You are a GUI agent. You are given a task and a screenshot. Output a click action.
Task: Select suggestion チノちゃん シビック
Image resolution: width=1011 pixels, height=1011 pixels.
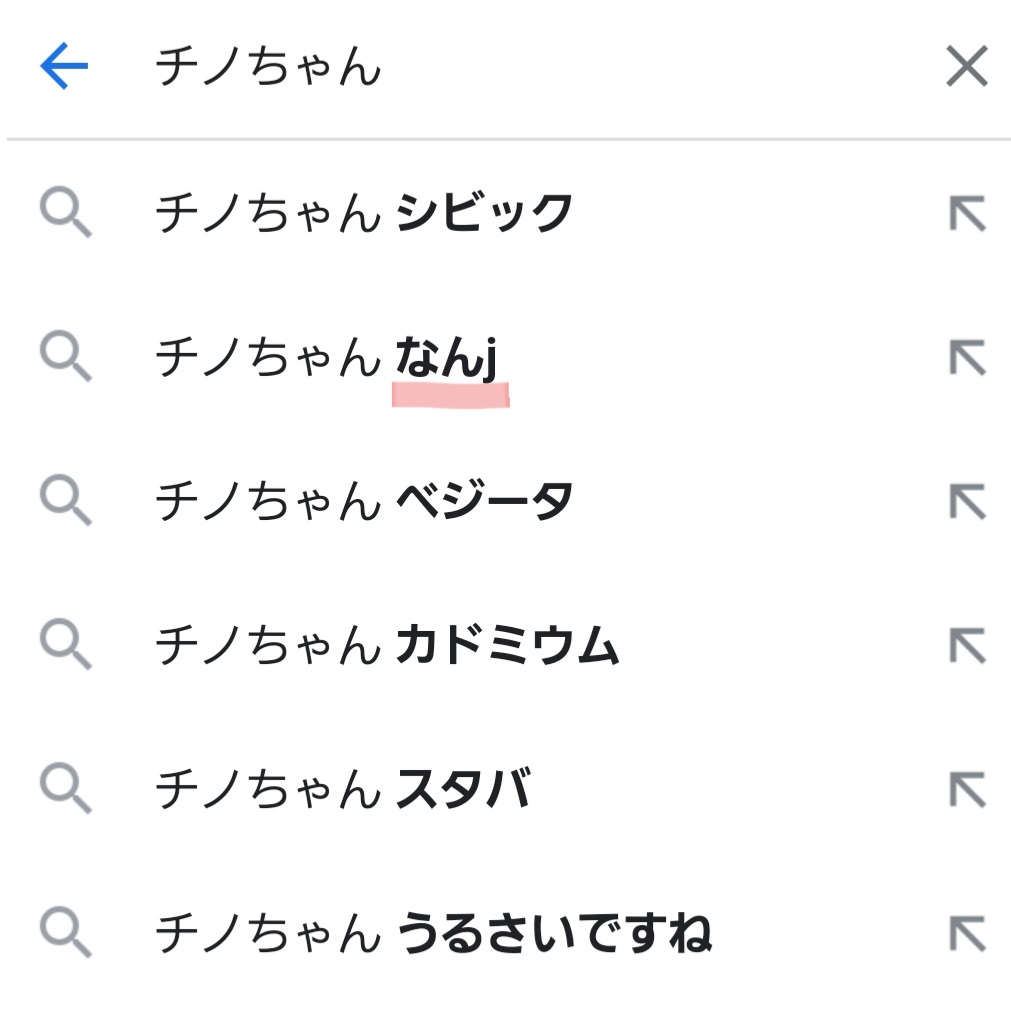(365, 213)
